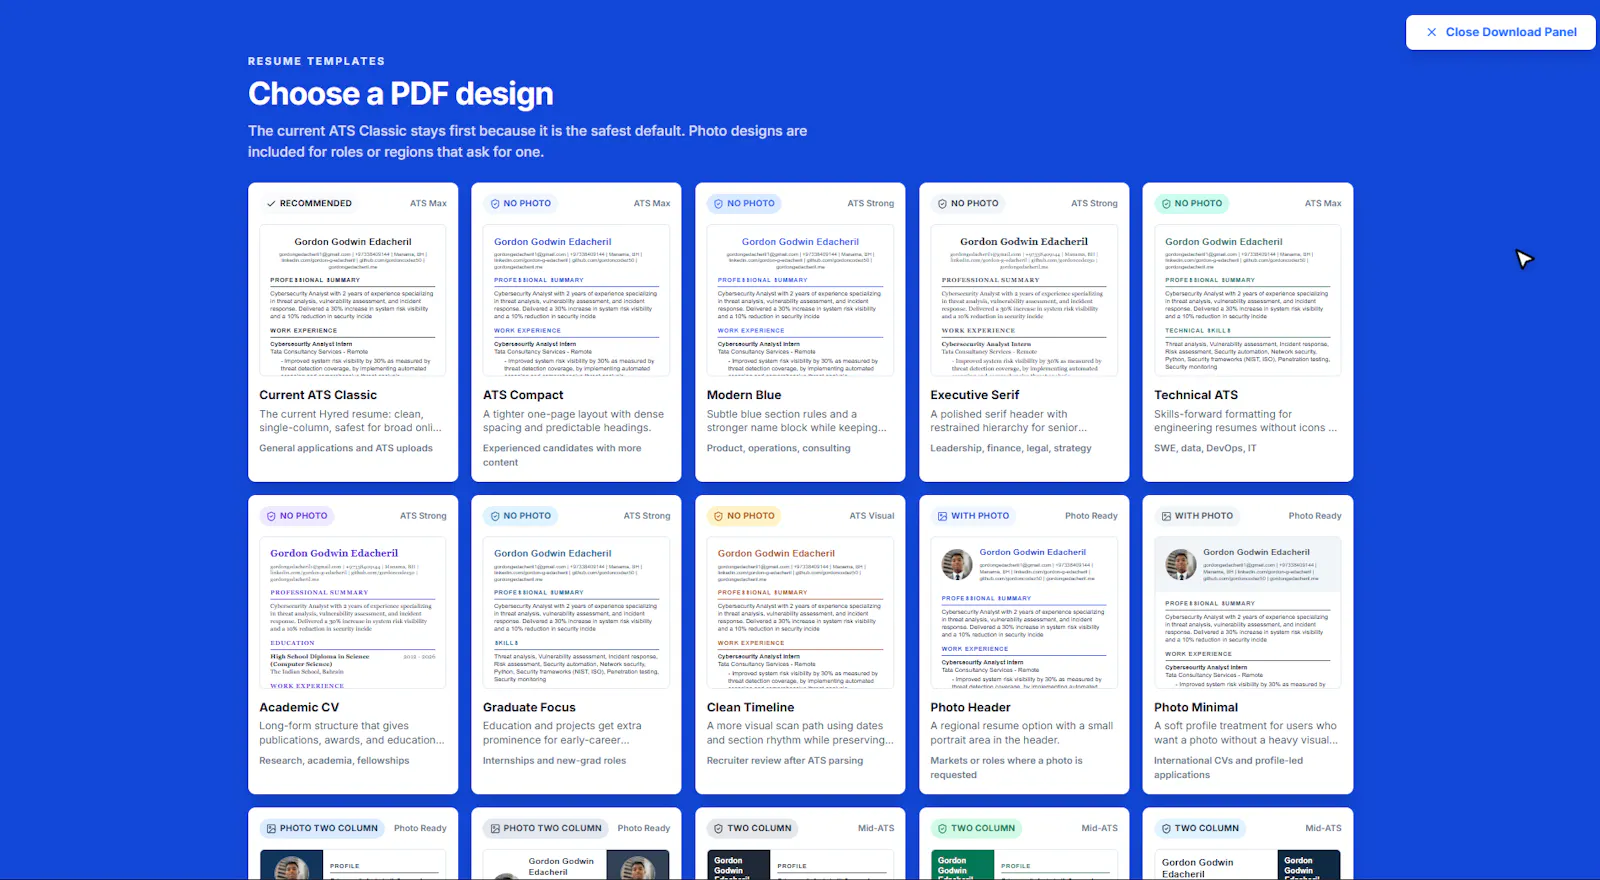Select the Graduate Focus template title
1600x880 pixels.
click(x=529, y=707)
